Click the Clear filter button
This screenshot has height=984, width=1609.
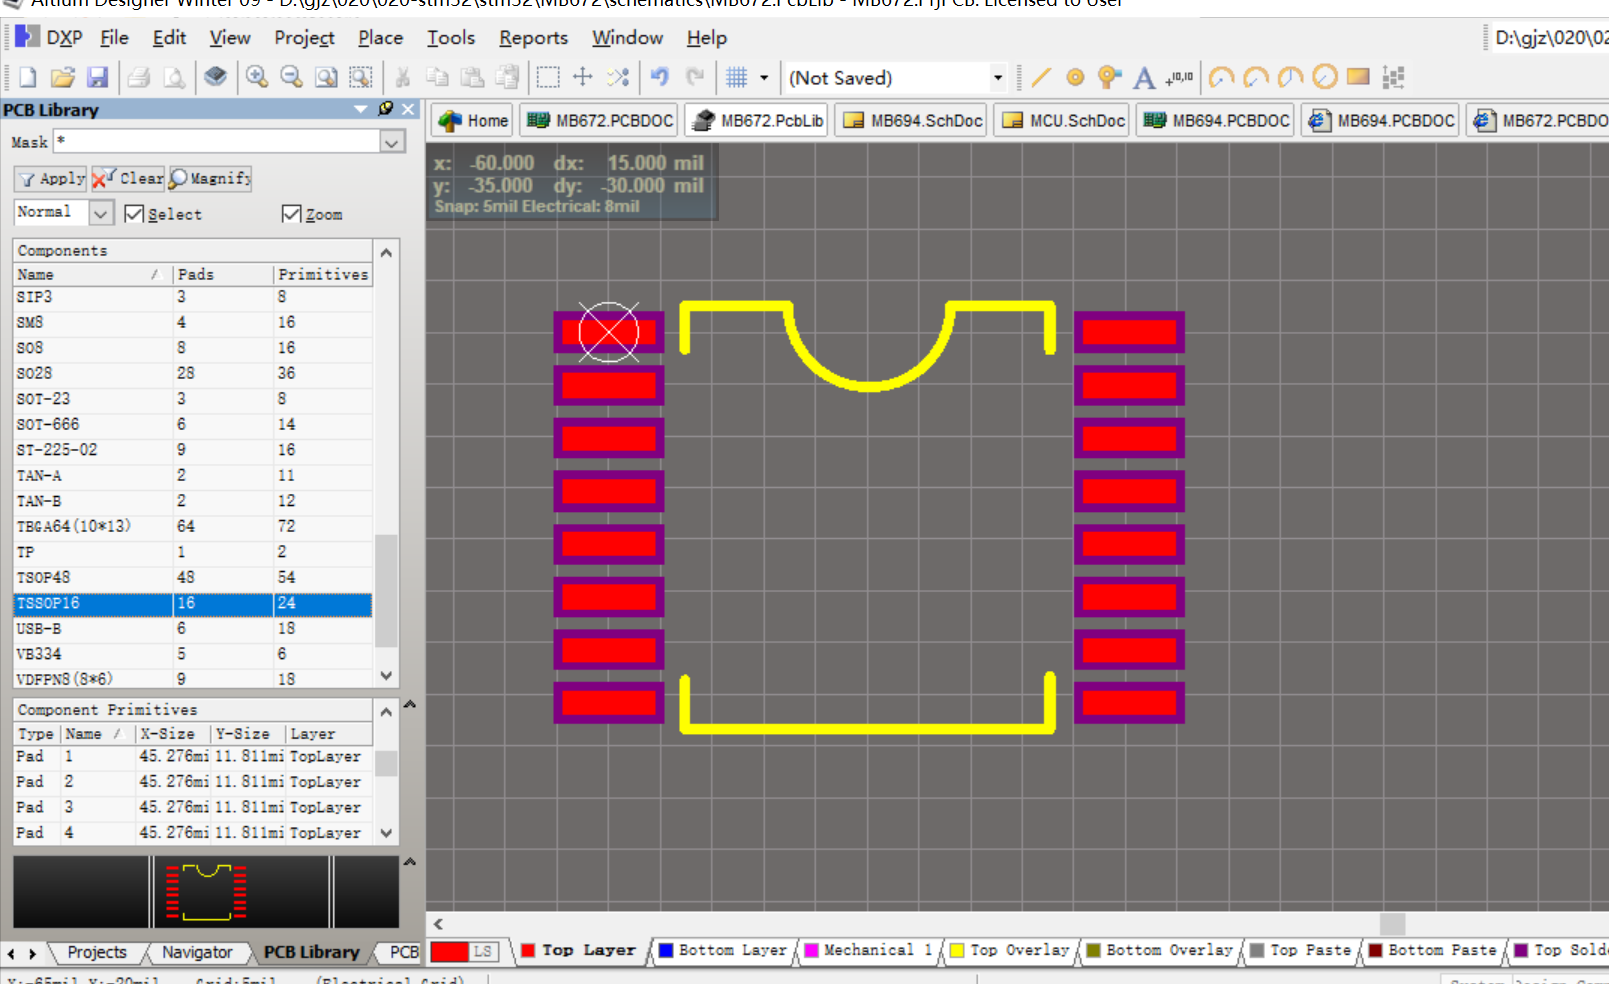tap(128, 178)
